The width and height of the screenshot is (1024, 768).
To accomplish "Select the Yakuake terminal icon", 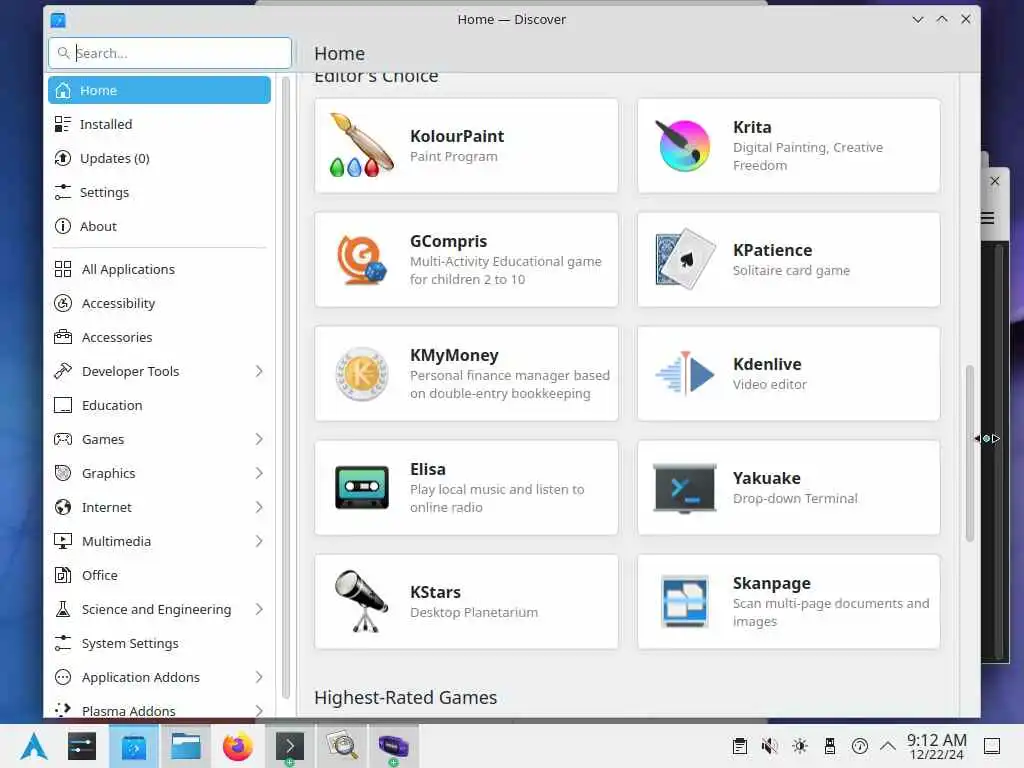I will click(x=684, y=488).
